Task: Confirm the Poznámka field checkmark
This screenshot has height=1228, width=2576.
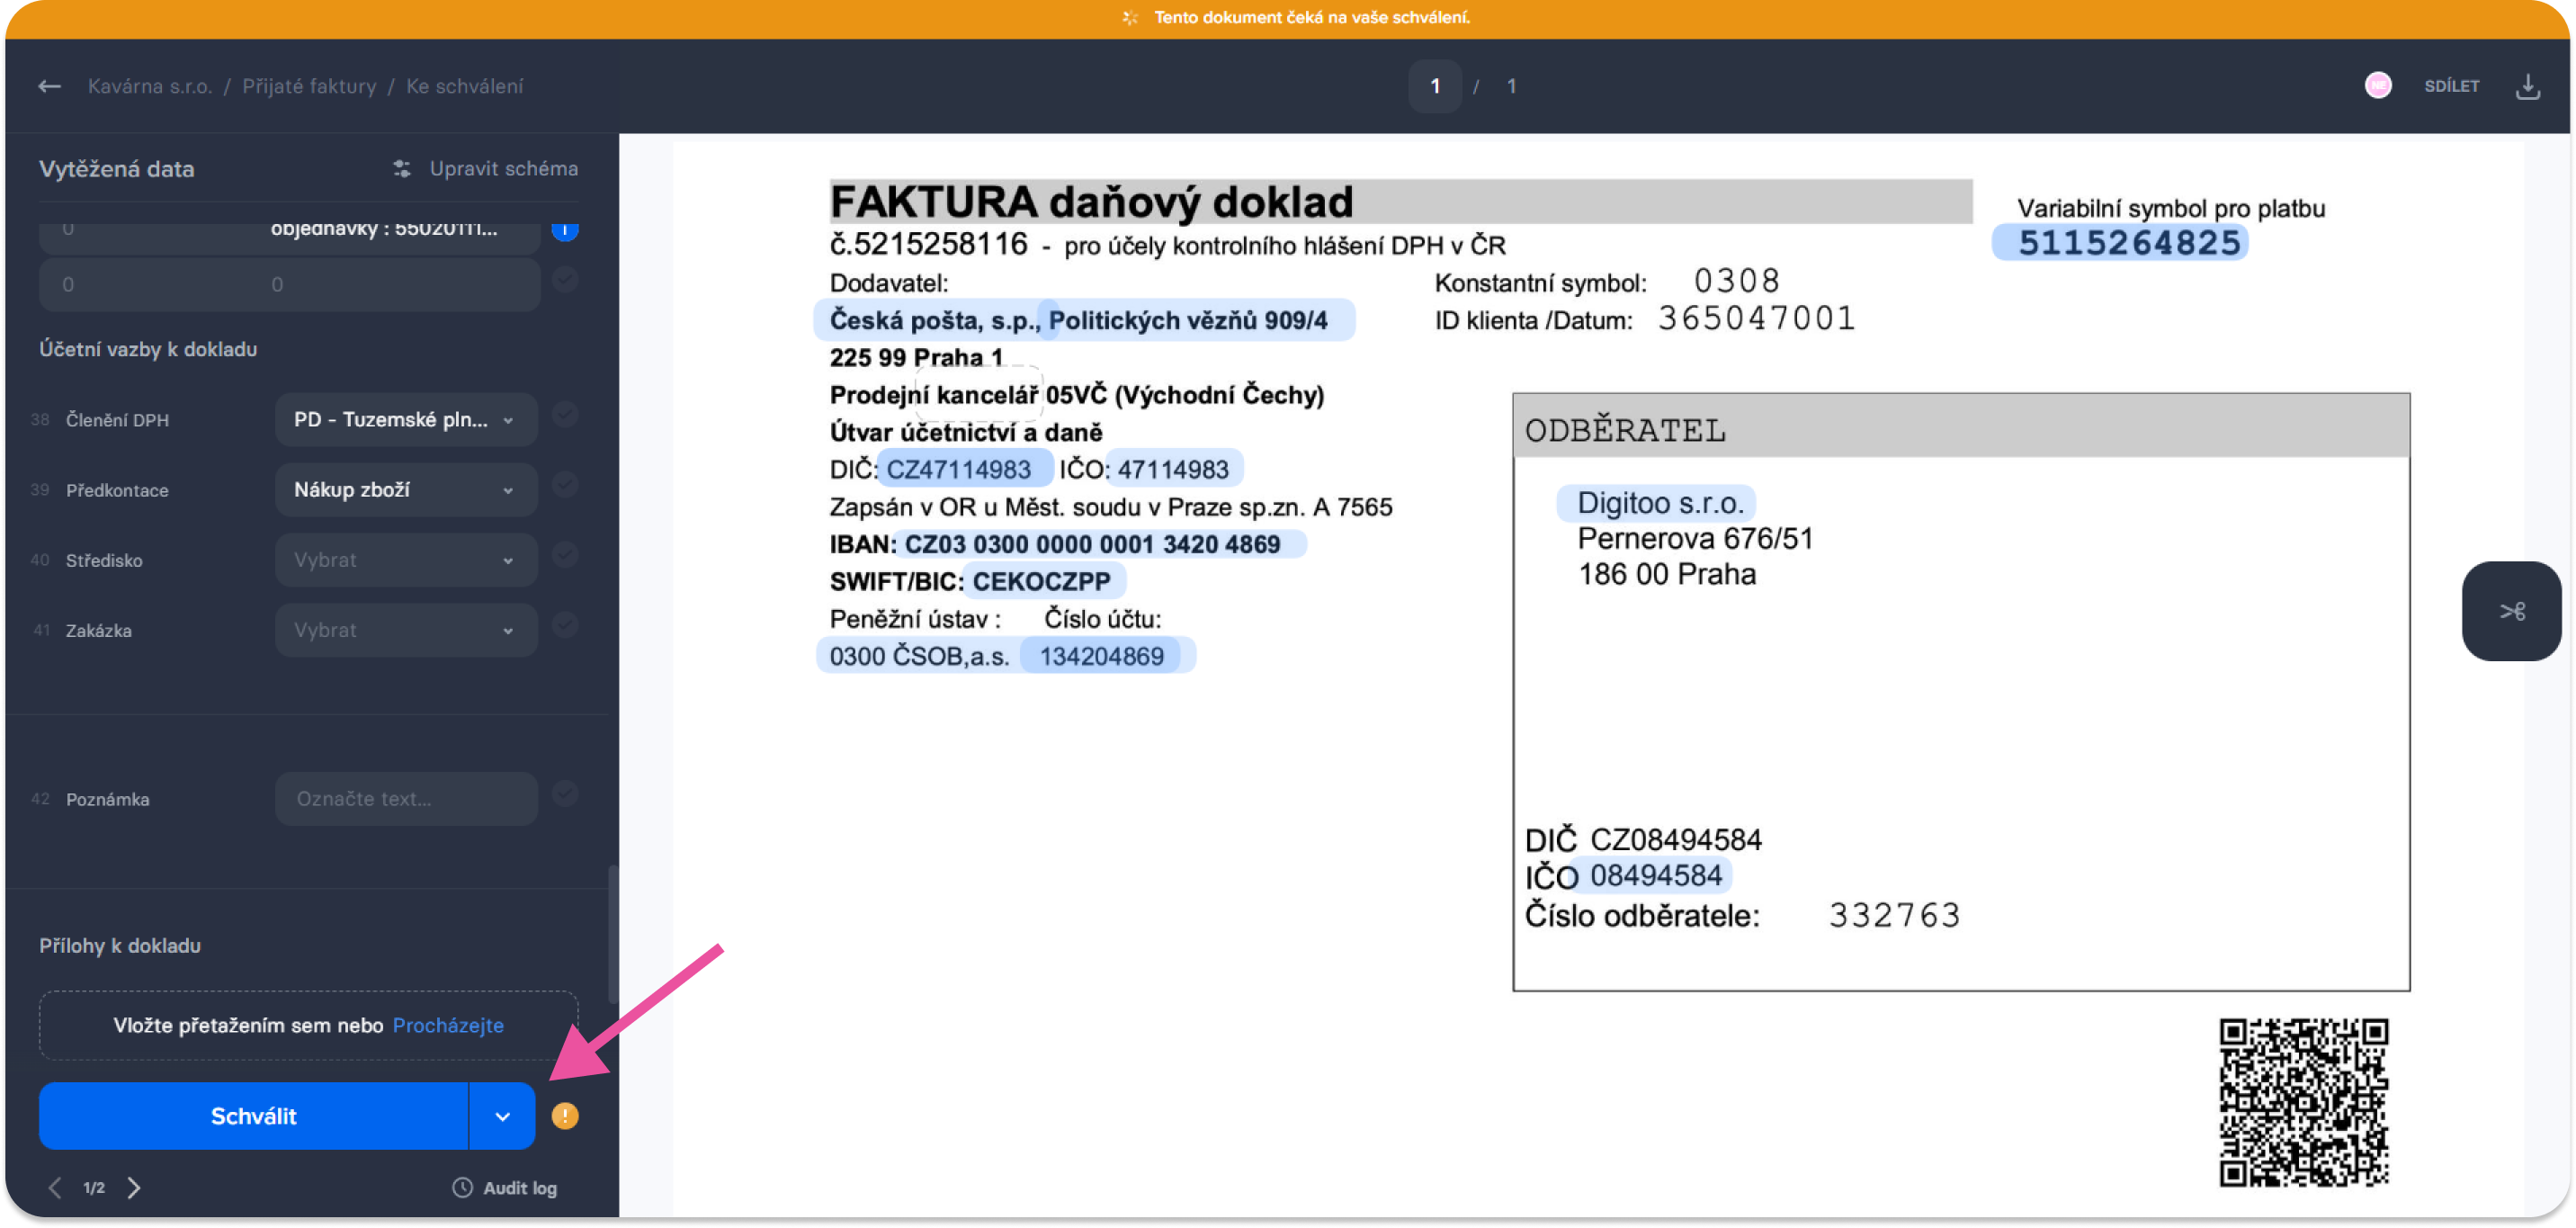Action: click(x=565, y=794)
